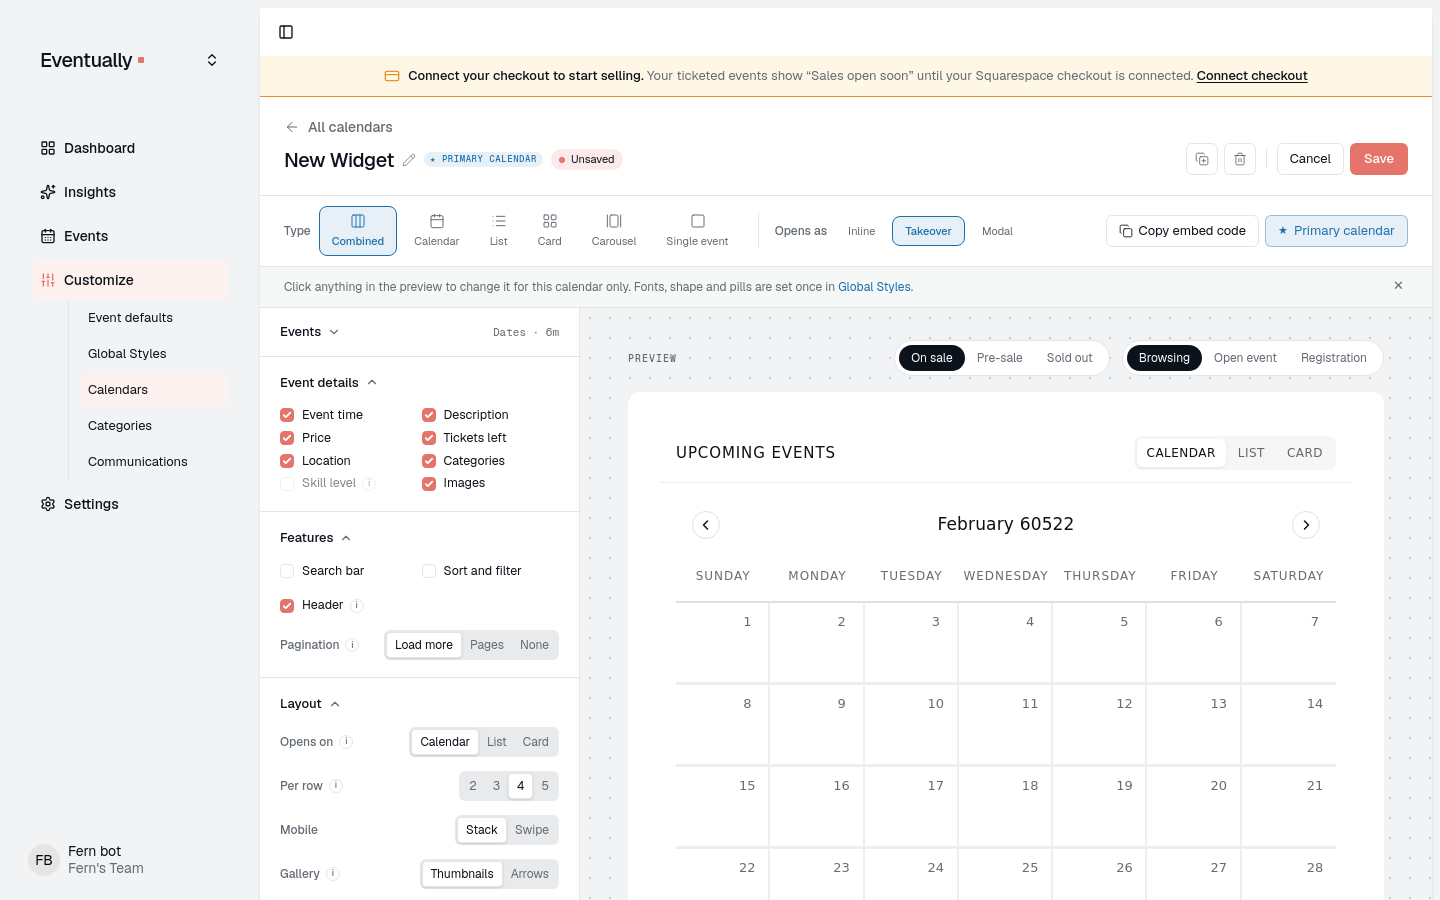Collapse the Event details section
Image resolution: width=1440 pixels, height=900 pixels.
coord(328,383)
